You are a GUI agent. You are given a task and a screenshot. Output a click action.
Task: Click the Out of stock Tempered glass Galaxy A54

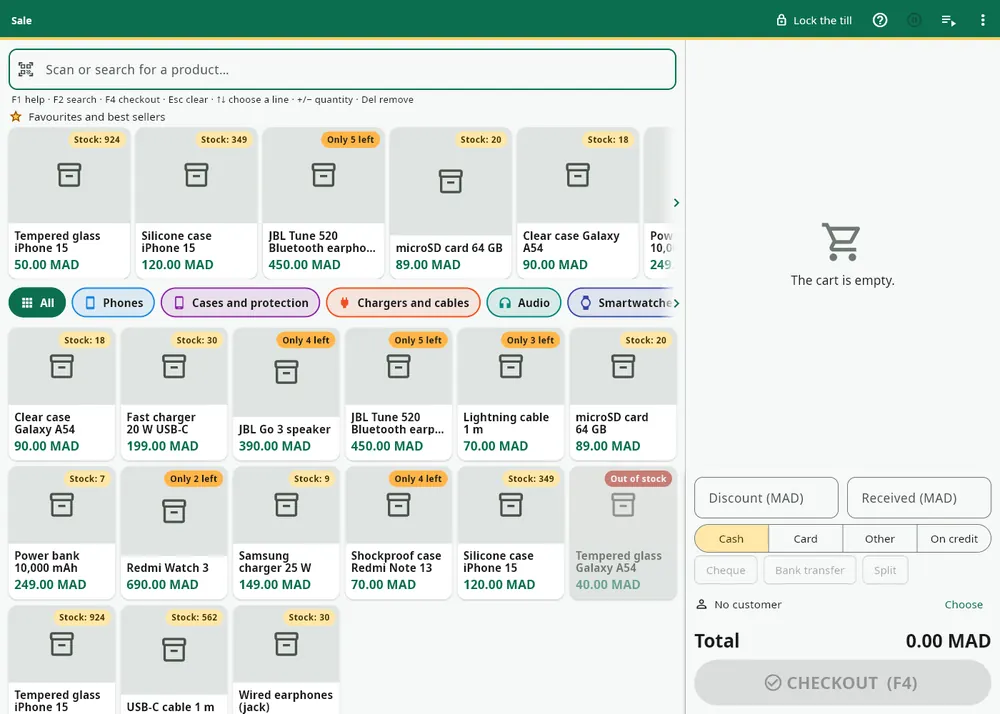(623, 533)
